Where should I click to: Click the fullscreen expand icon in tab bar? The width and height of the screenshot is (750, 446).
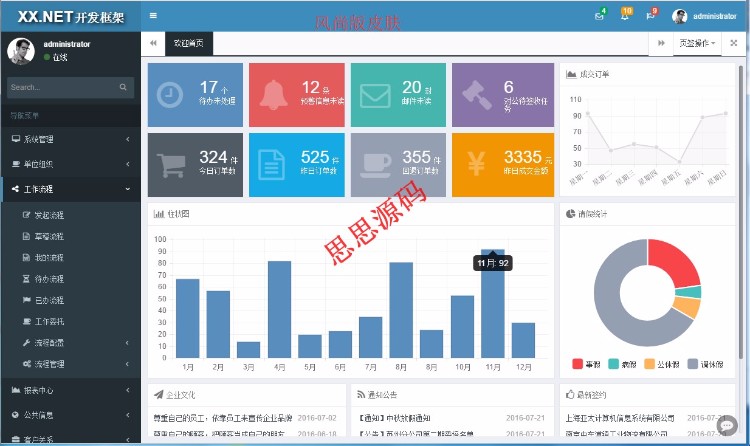(733, 44)
